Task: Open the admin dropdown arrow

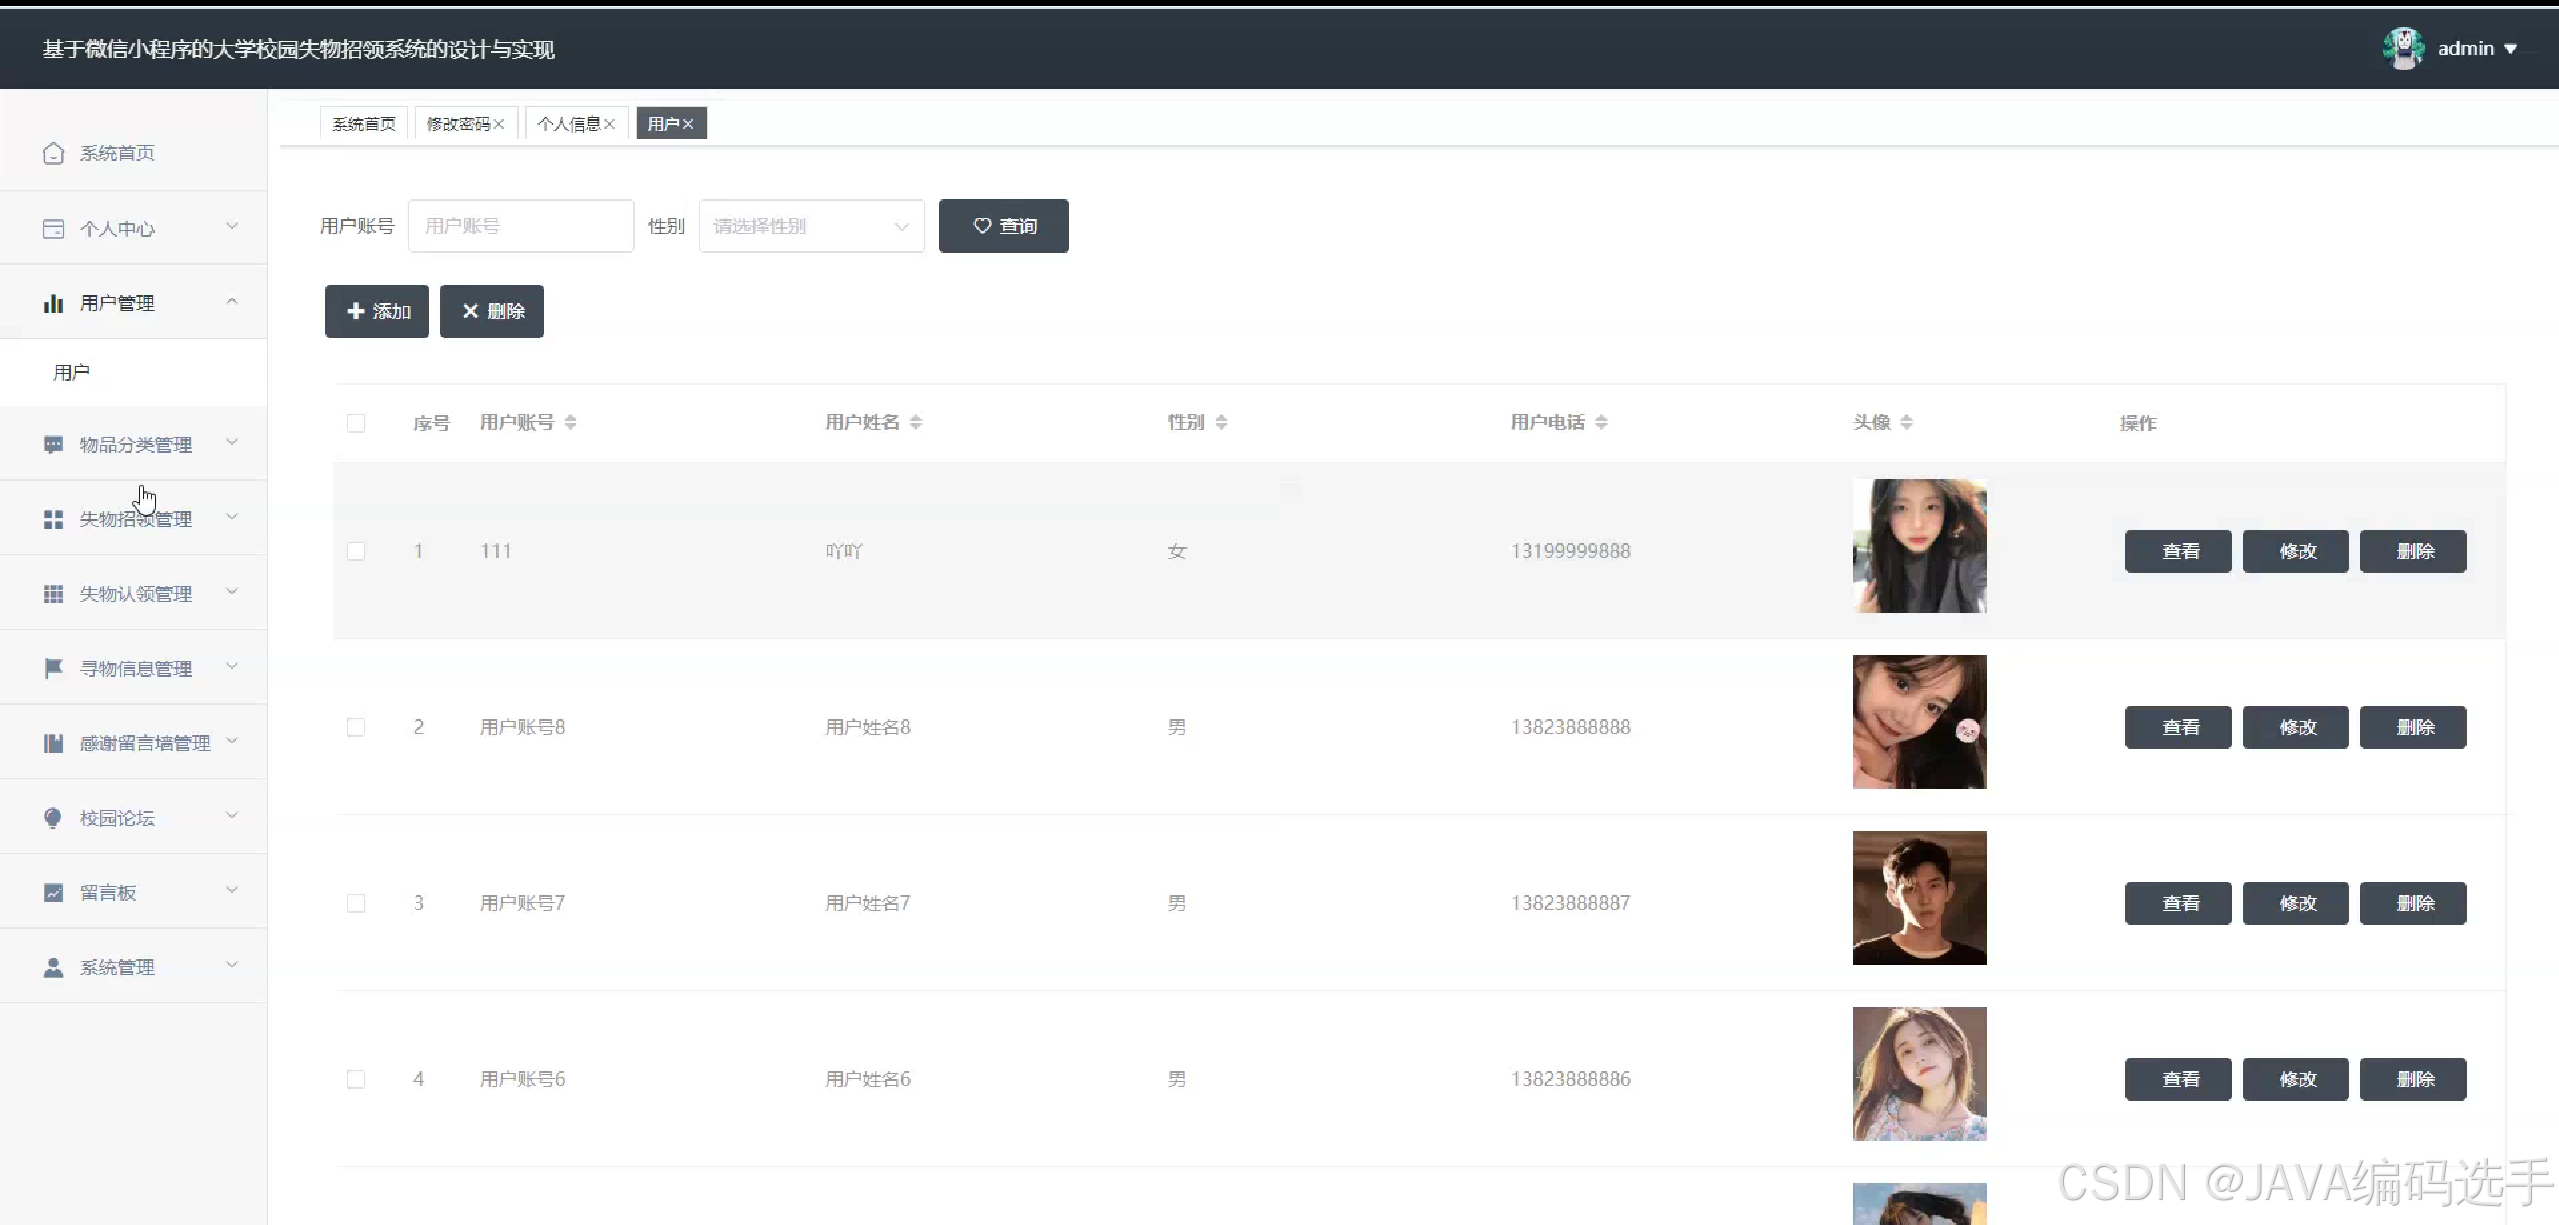Action: [x=2510, y=49]
